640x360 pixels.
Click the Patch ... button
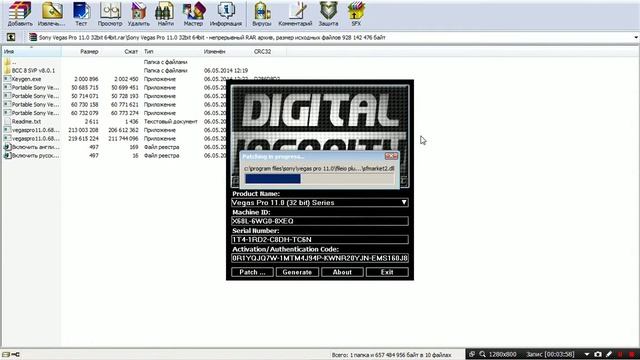pos(252,272)
